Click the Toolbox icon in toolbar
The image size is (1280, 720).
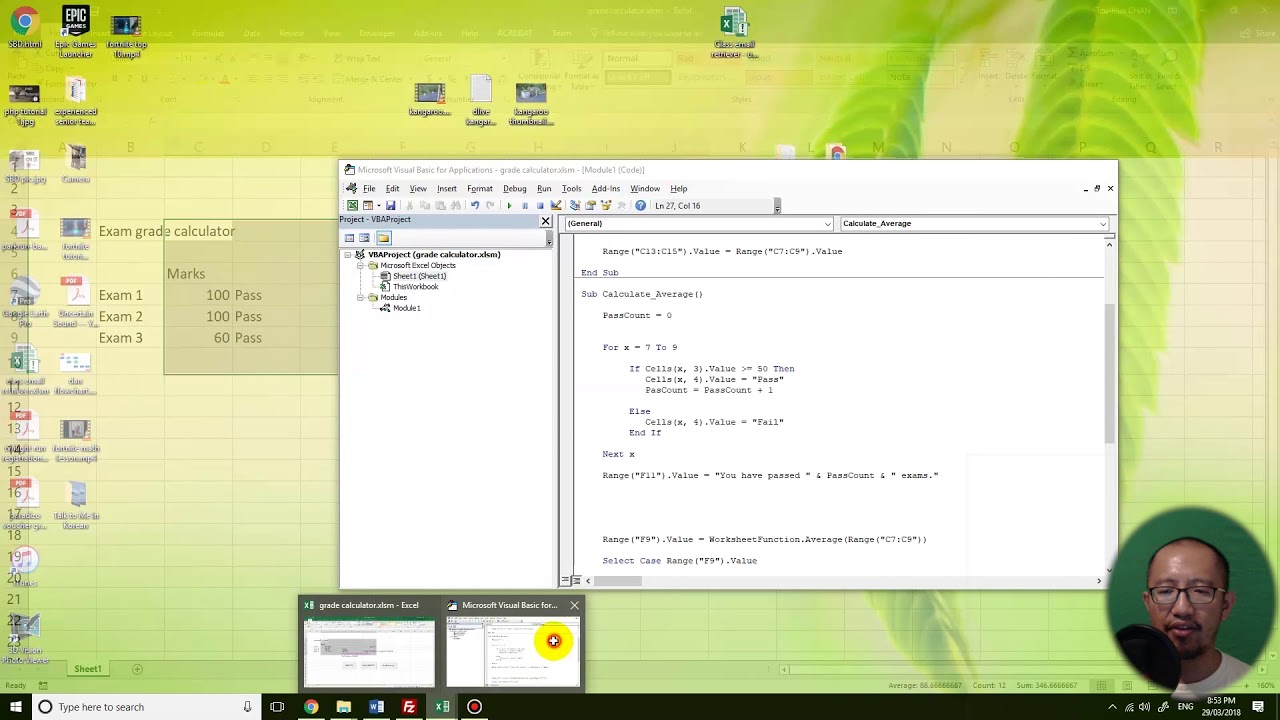[x=621, y=206]
